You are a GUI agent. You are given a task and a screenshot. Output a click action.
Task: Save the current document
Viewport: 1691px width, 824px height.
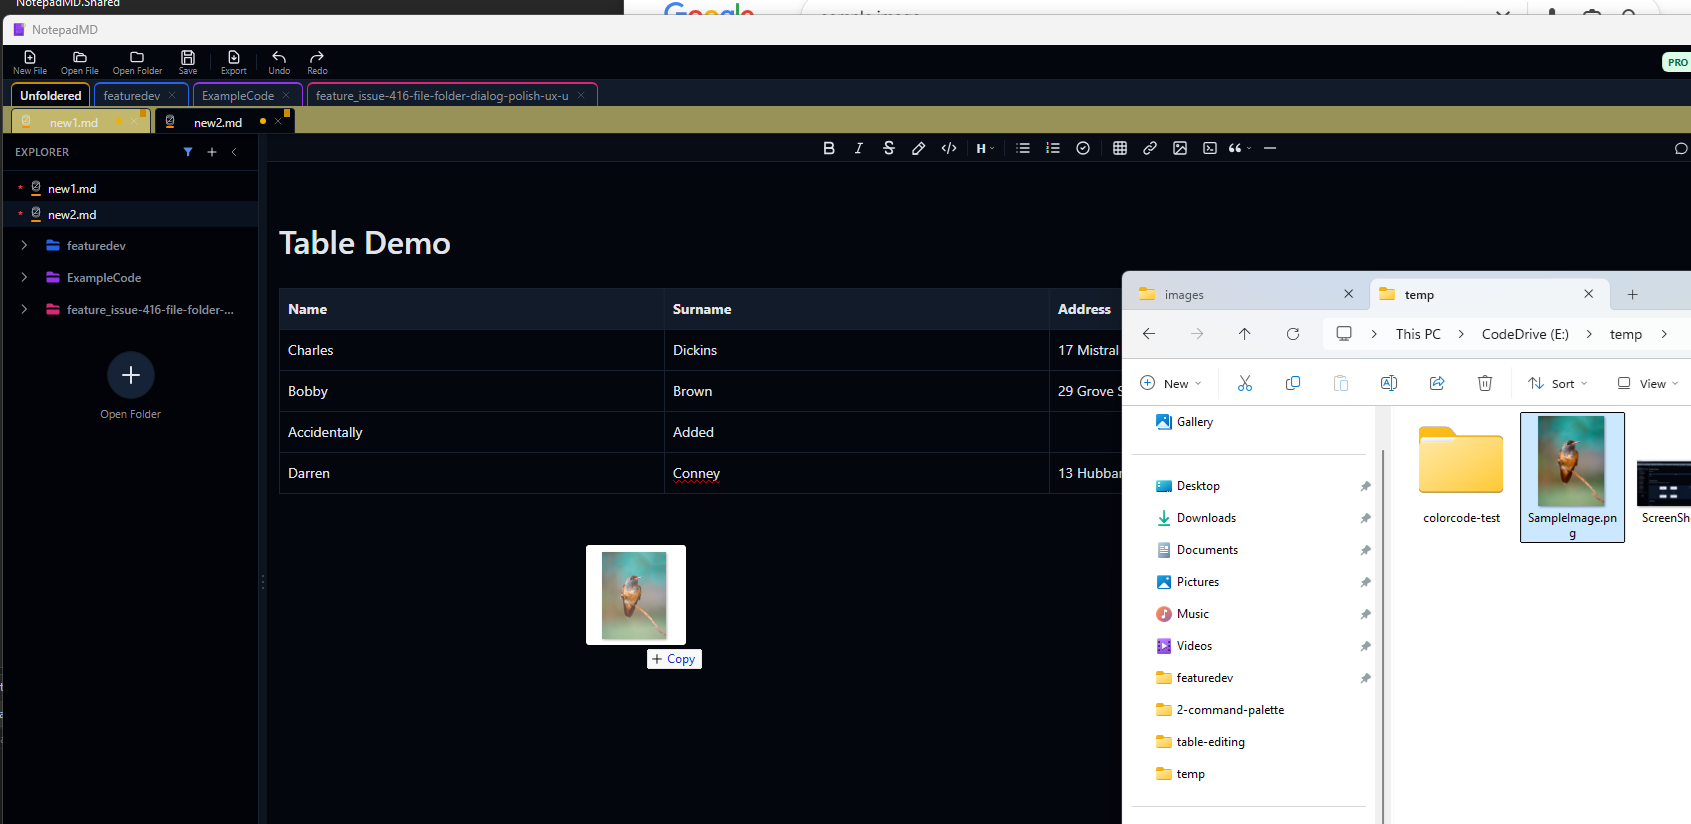point(188,62)
